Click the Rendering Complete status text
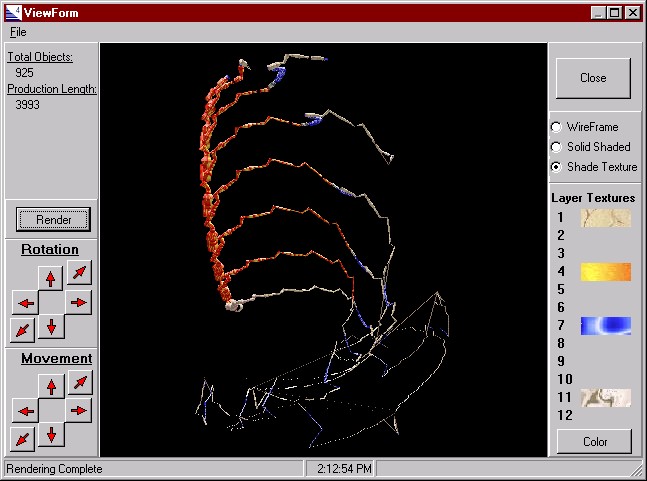 click(x=54, y=469)
